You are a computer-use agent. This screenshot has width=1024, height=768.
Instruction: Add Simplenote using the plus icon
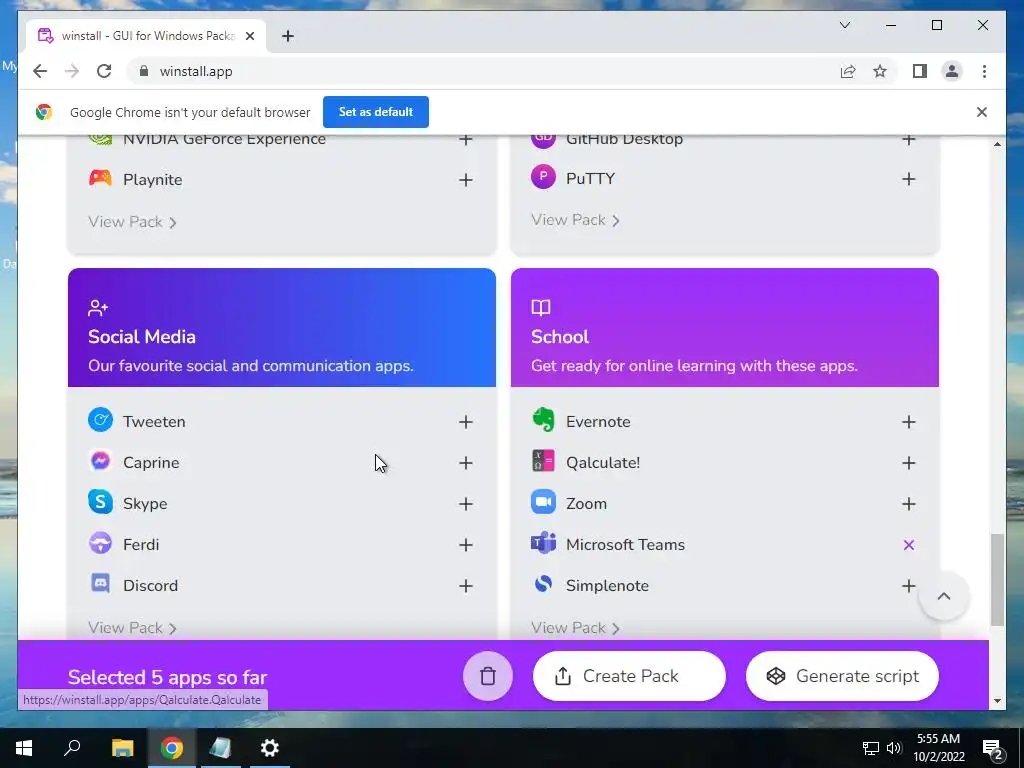908,586
